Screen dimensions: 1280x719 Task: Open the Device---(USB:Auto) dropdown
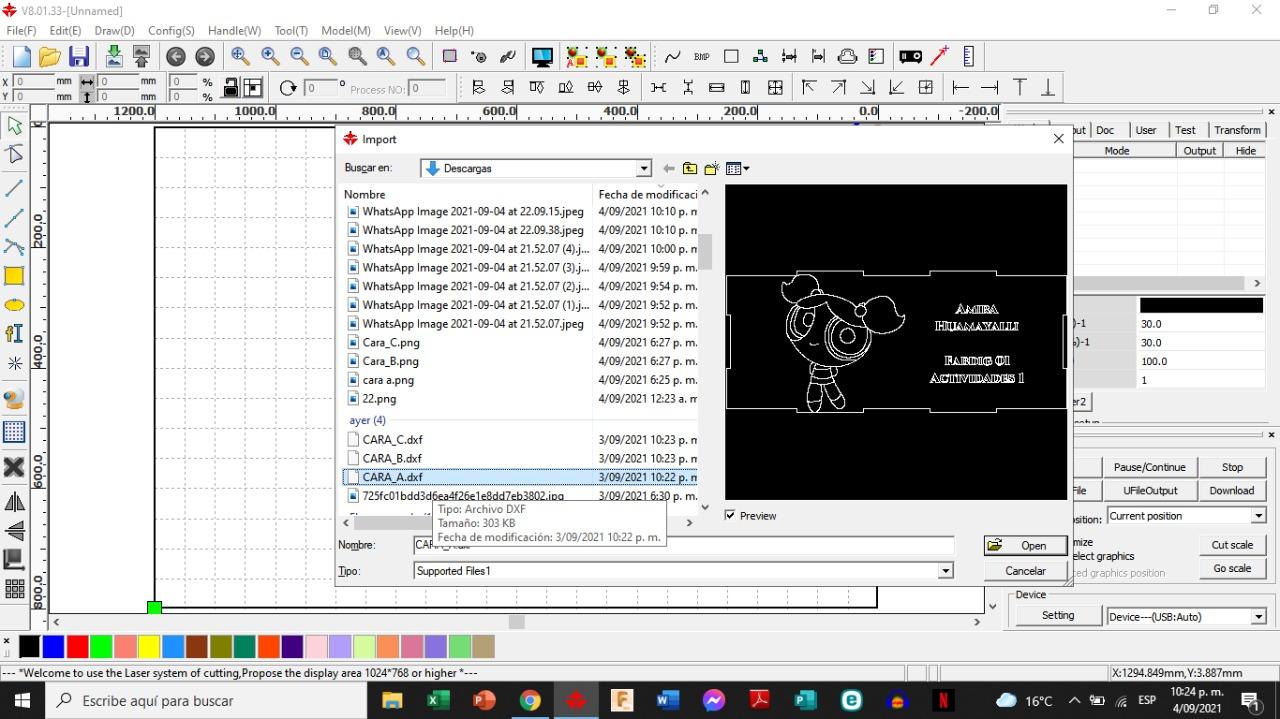coord(1258,616)
